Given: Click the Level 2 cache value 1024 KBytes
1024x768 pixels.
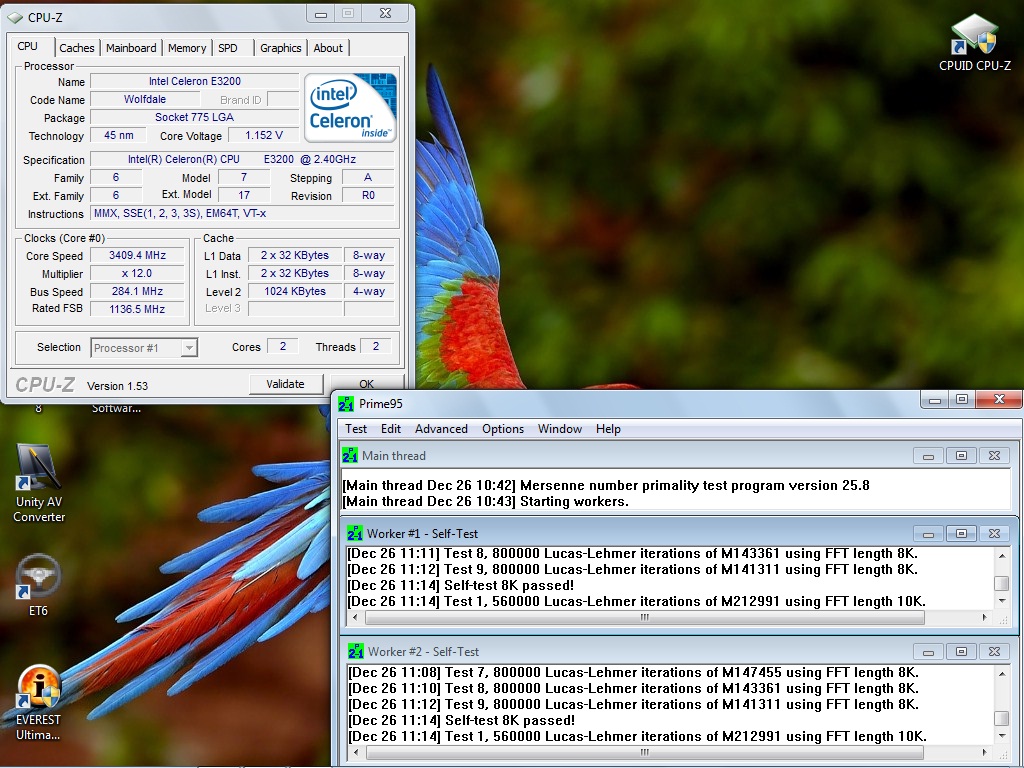Looking at the screenshot, I should click(x=295, y=291).
